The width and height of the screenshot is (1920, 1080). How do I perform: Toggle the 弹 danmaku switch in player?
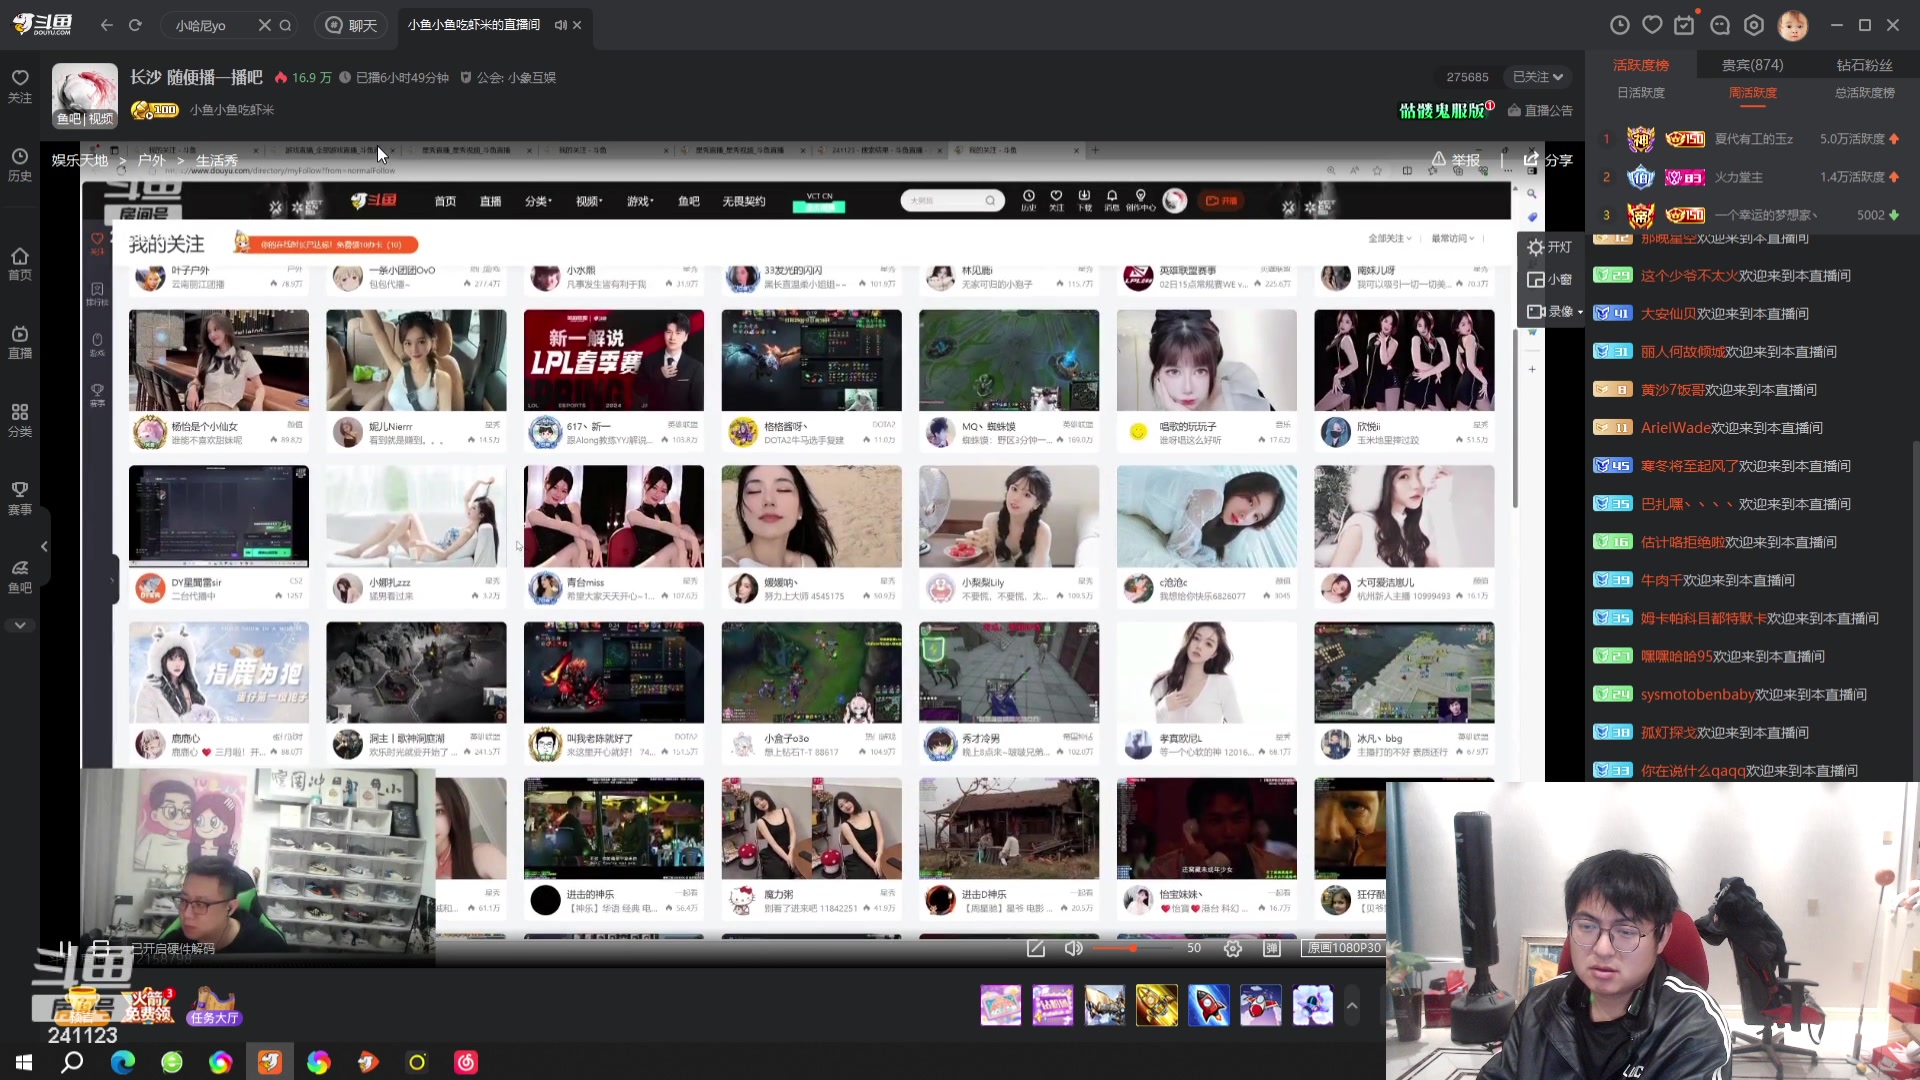click(x=1272, y=948)
